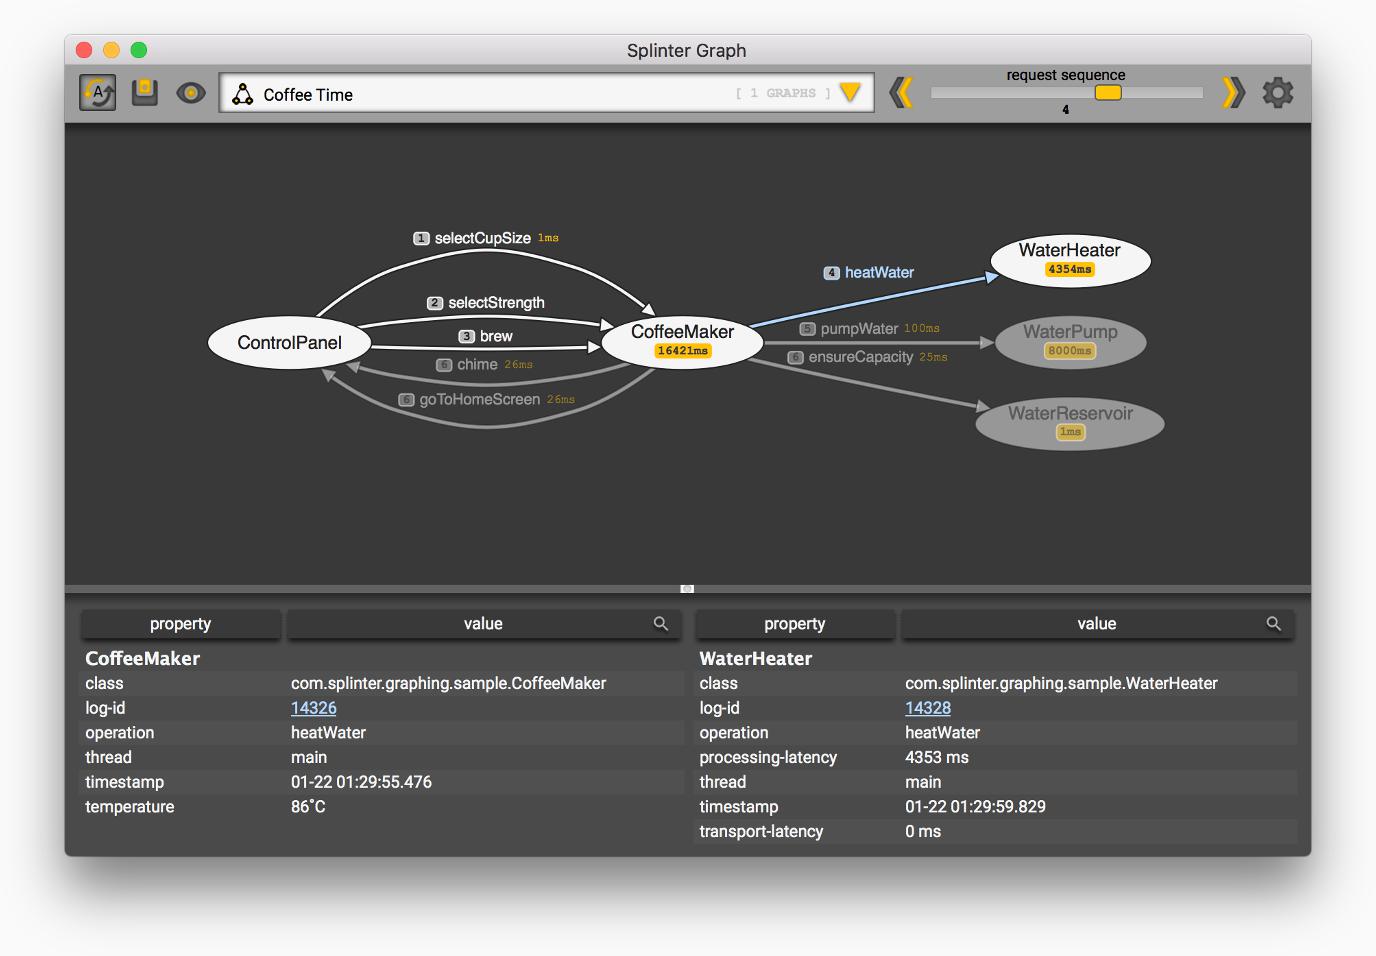Screen dimensions: 1376x956
Task: Toggle the eye visibility icon
Action: click(191, 93)
